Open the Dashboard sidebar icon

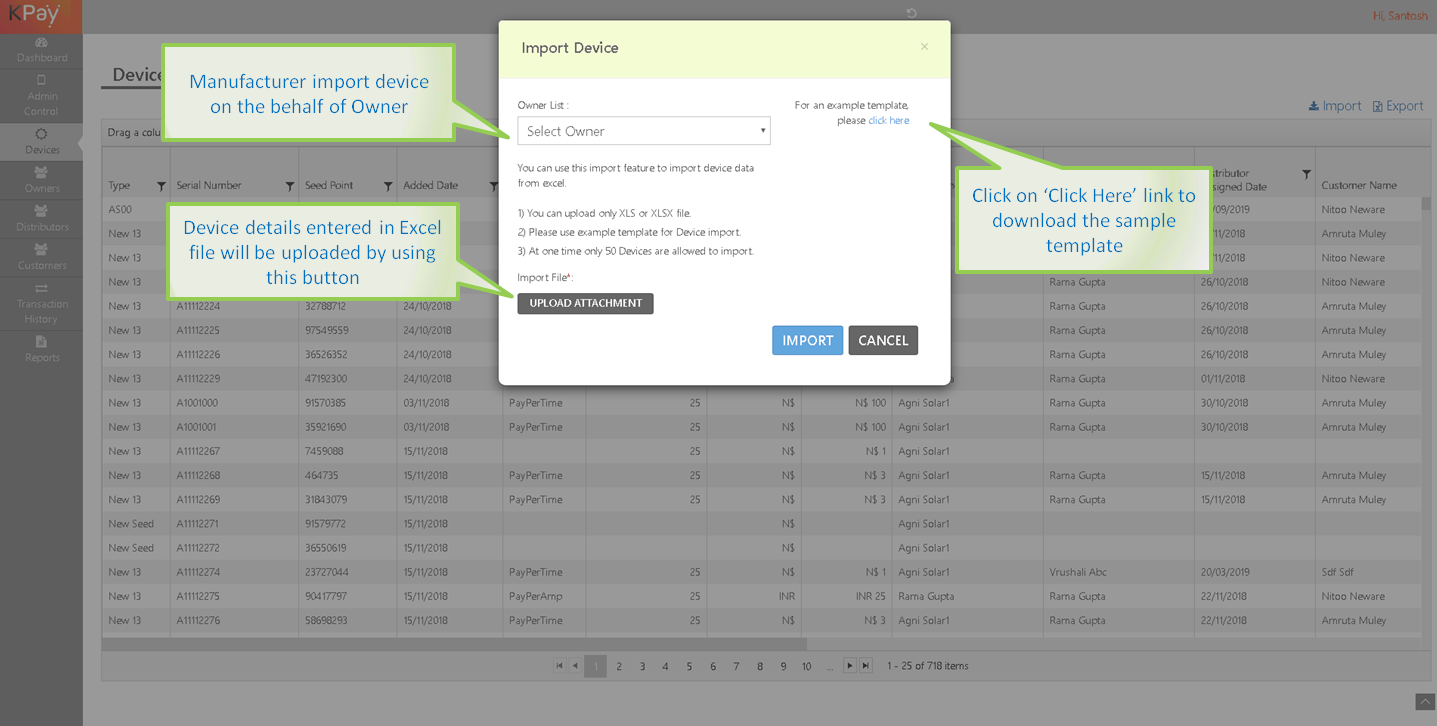[x=41, y=50]
